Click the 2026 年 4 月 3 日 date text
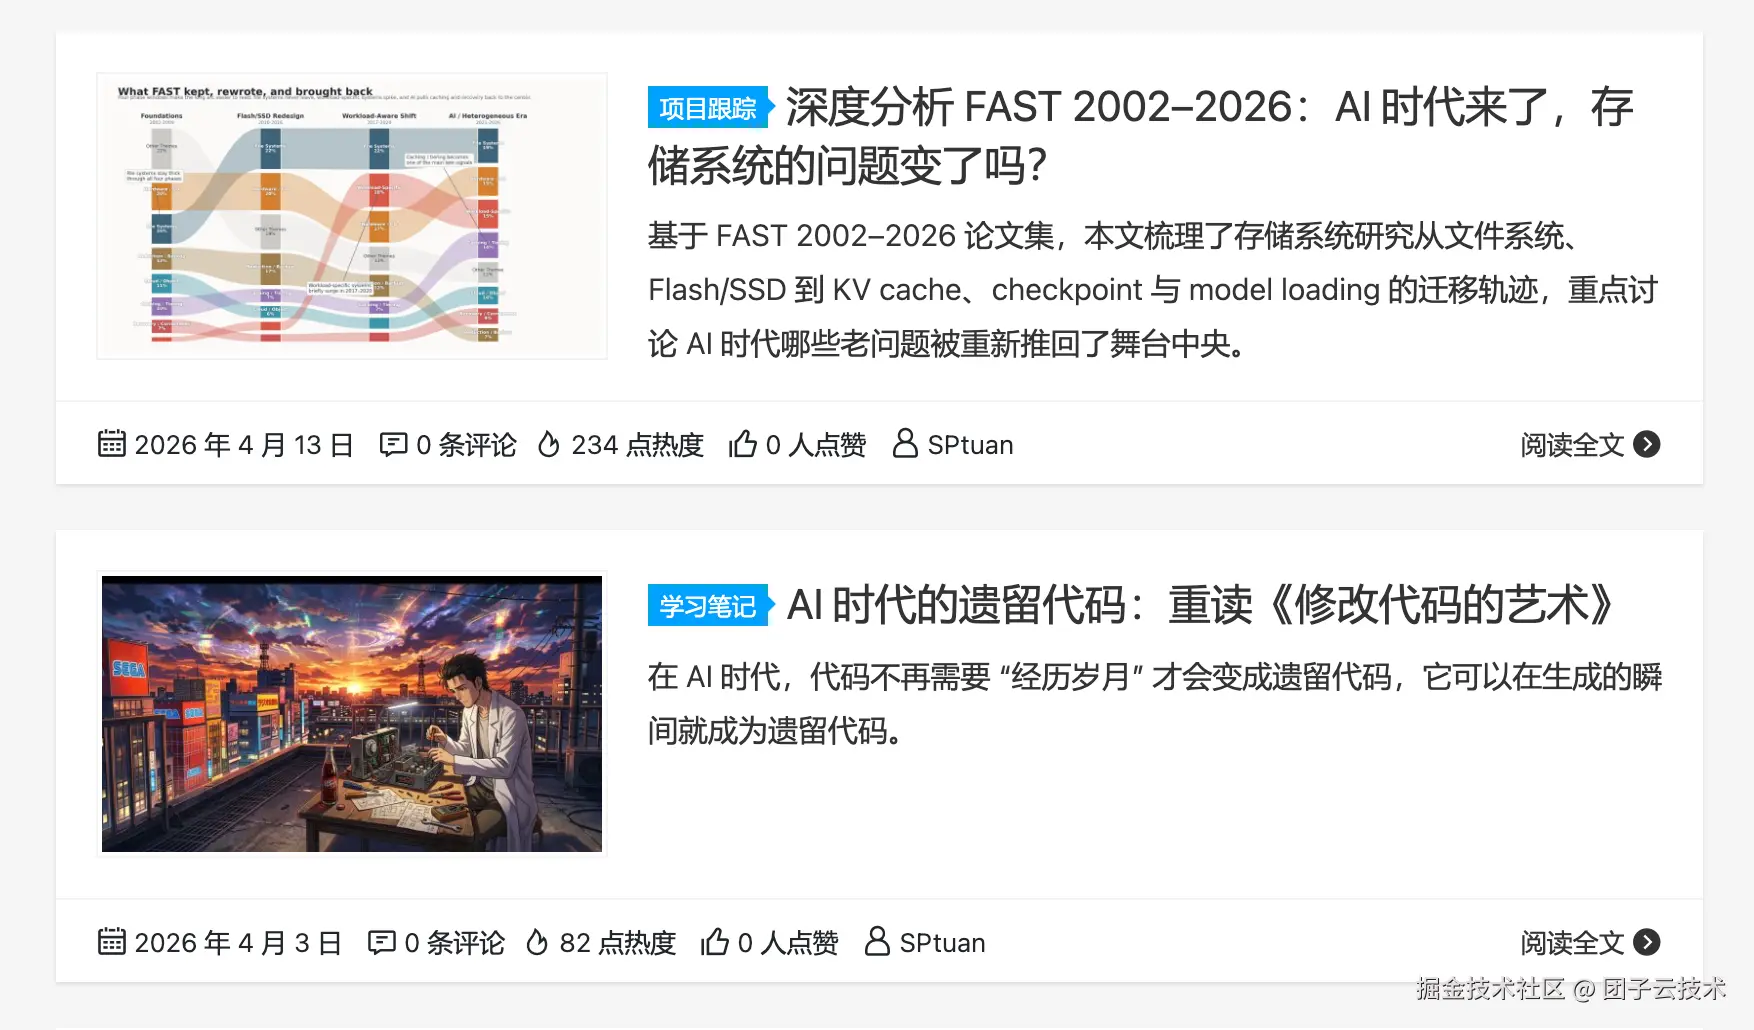The image size is (1754, 1030). point(238,943)
